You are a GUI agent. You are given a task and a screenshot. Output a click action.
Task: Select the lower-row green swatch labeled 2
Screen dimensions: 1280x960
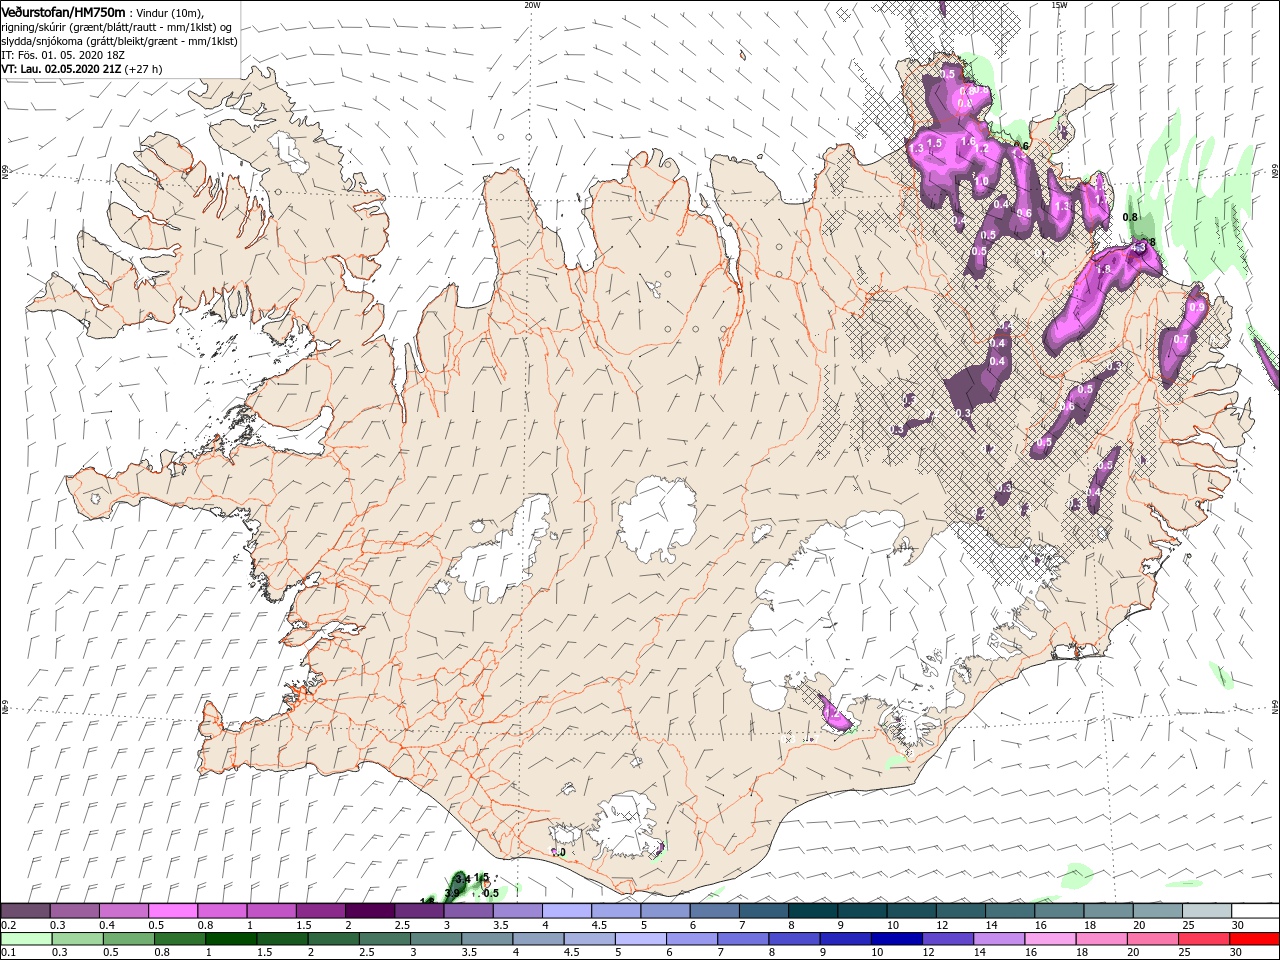click(333, 939)
